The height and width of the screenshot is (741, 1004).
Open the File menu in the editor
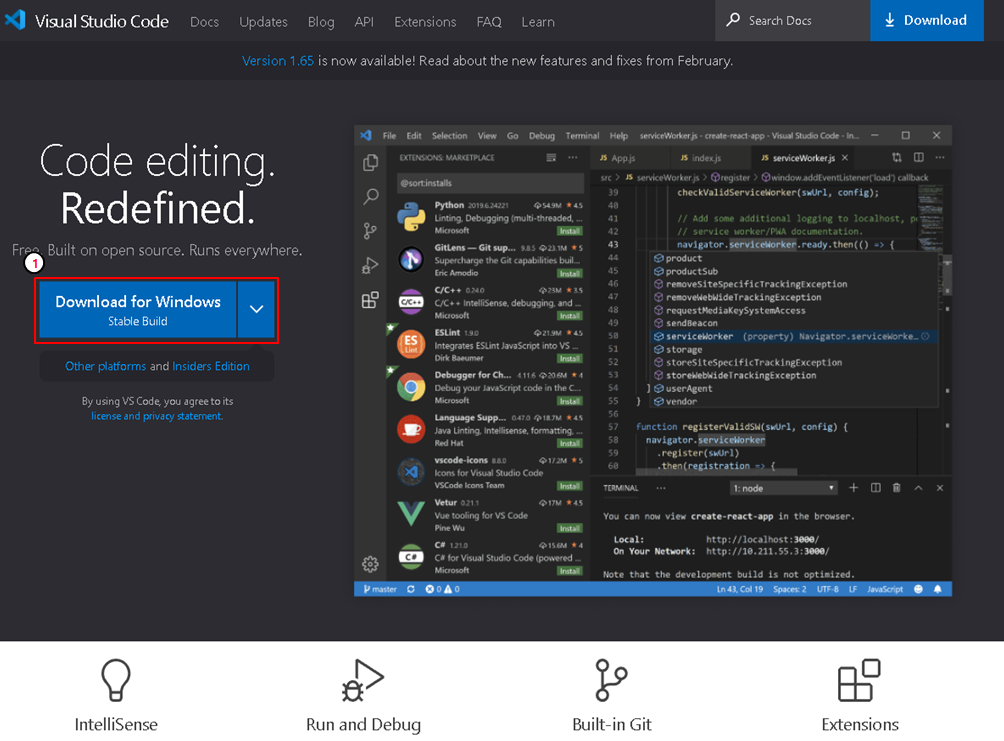(x=389, y=136)
